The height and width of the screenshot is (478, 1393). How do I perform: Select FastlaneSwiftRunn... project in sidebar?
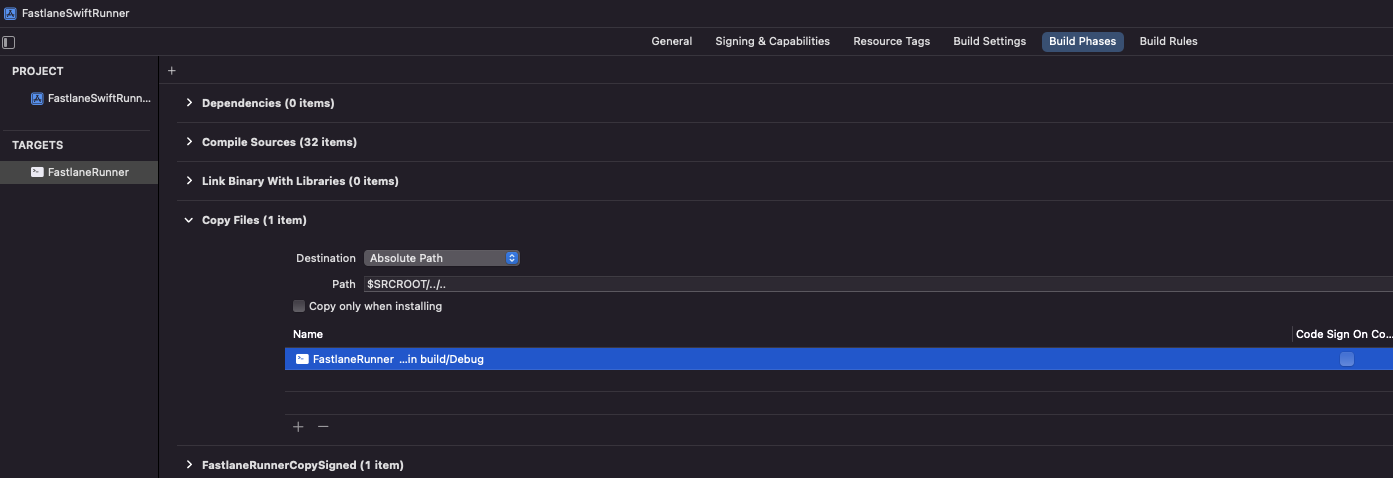(79, 98)
